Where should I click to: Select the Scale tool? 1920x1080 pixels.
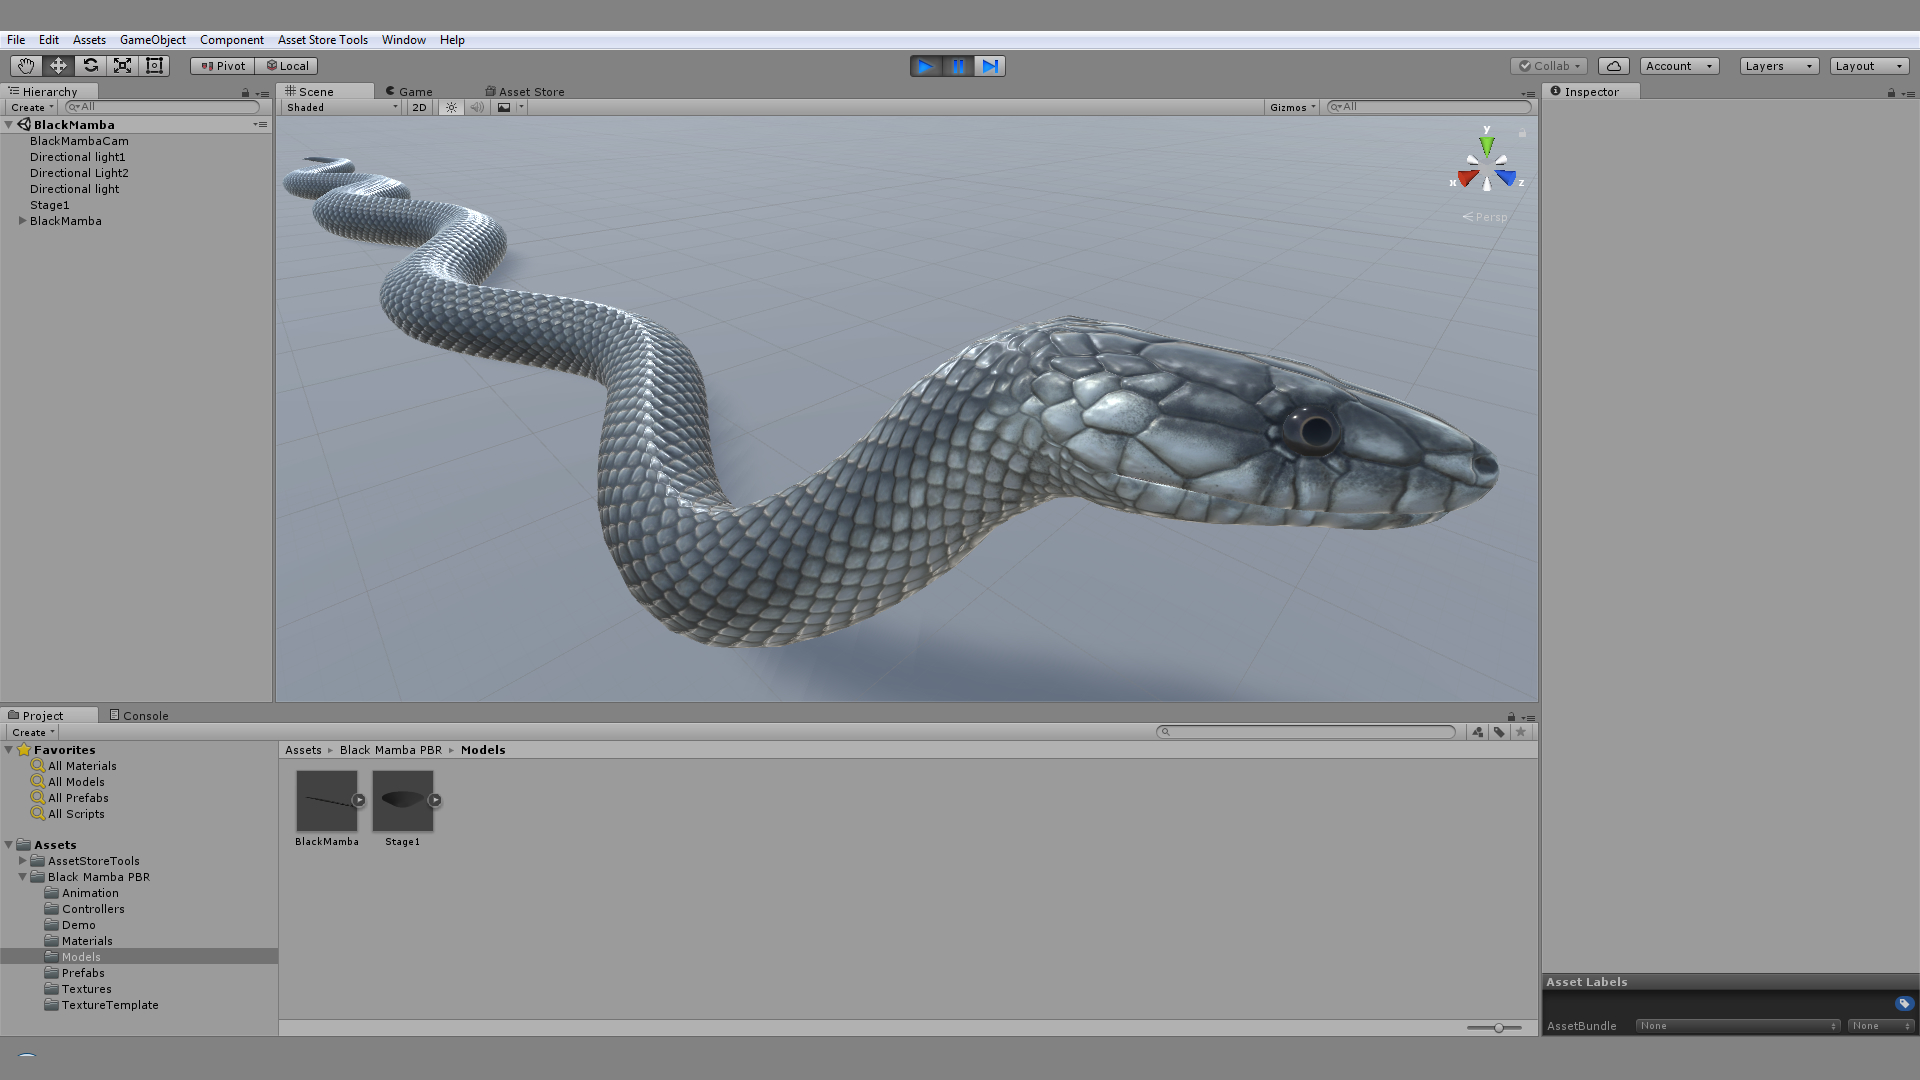122,65
